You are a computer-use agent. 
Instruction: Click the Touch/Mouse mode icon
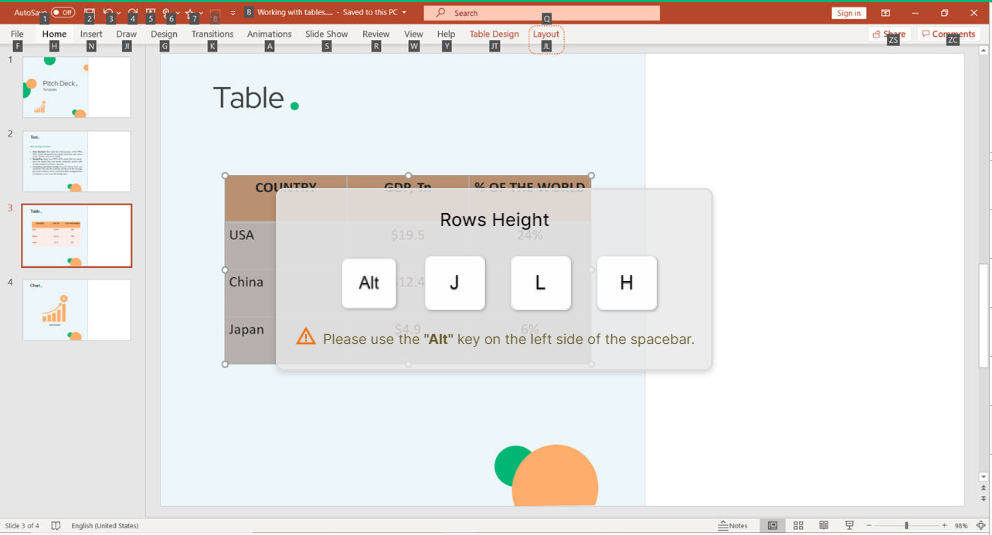click(166, 12)
